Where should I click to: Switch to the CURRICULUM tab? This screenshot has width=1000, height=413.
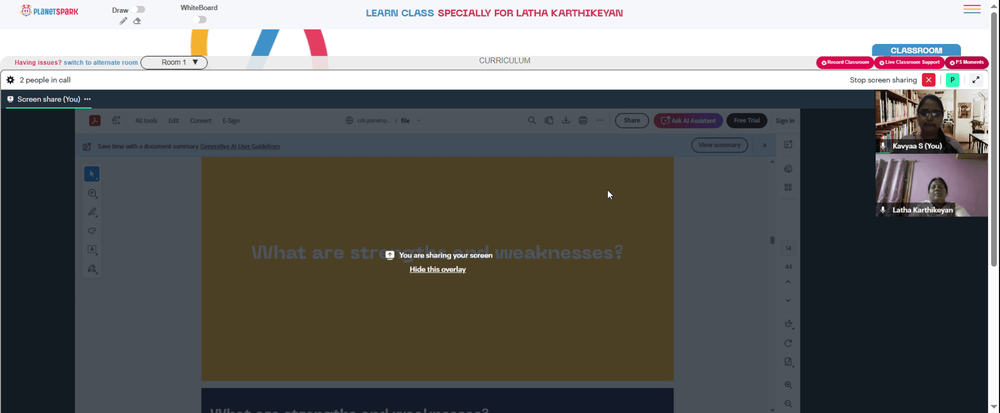tap(504, 61)
